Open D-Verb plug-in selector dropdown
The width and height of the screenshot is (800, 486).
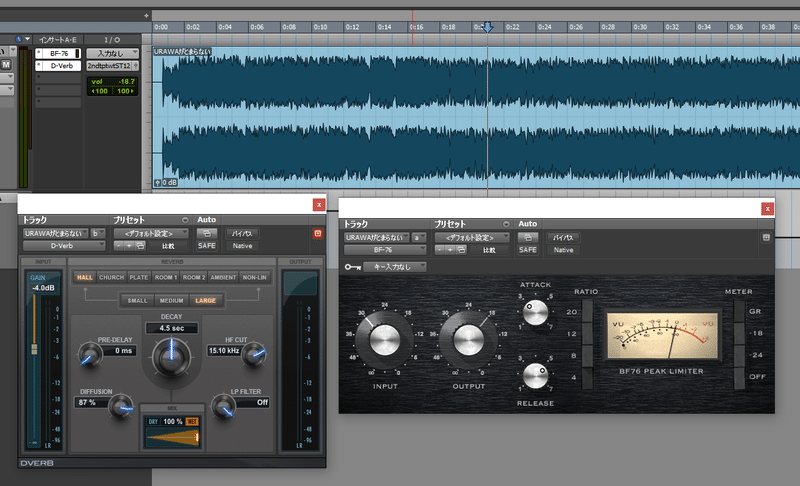pos(64,246)
